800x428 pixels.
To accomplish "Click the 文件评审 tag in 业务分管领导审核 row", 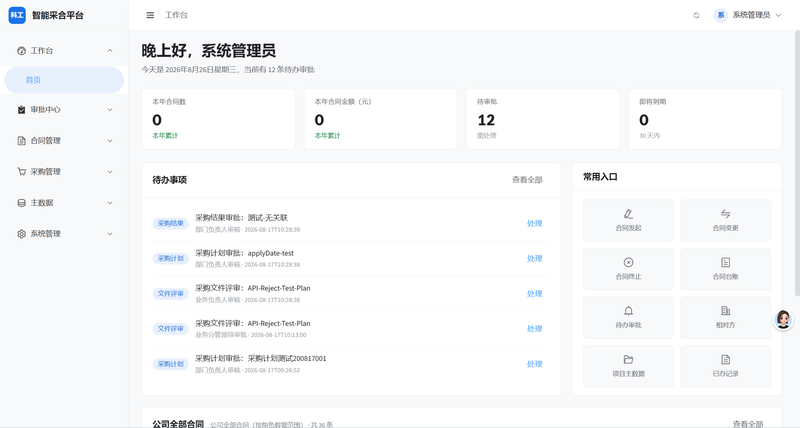I will (x=170, y=329).
